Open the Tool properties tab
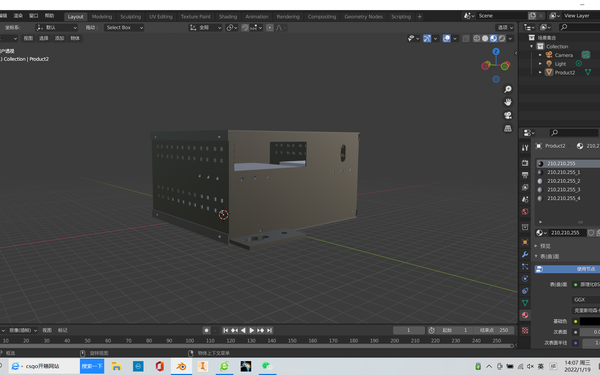600x375 pixels. [x=525, y=148]
